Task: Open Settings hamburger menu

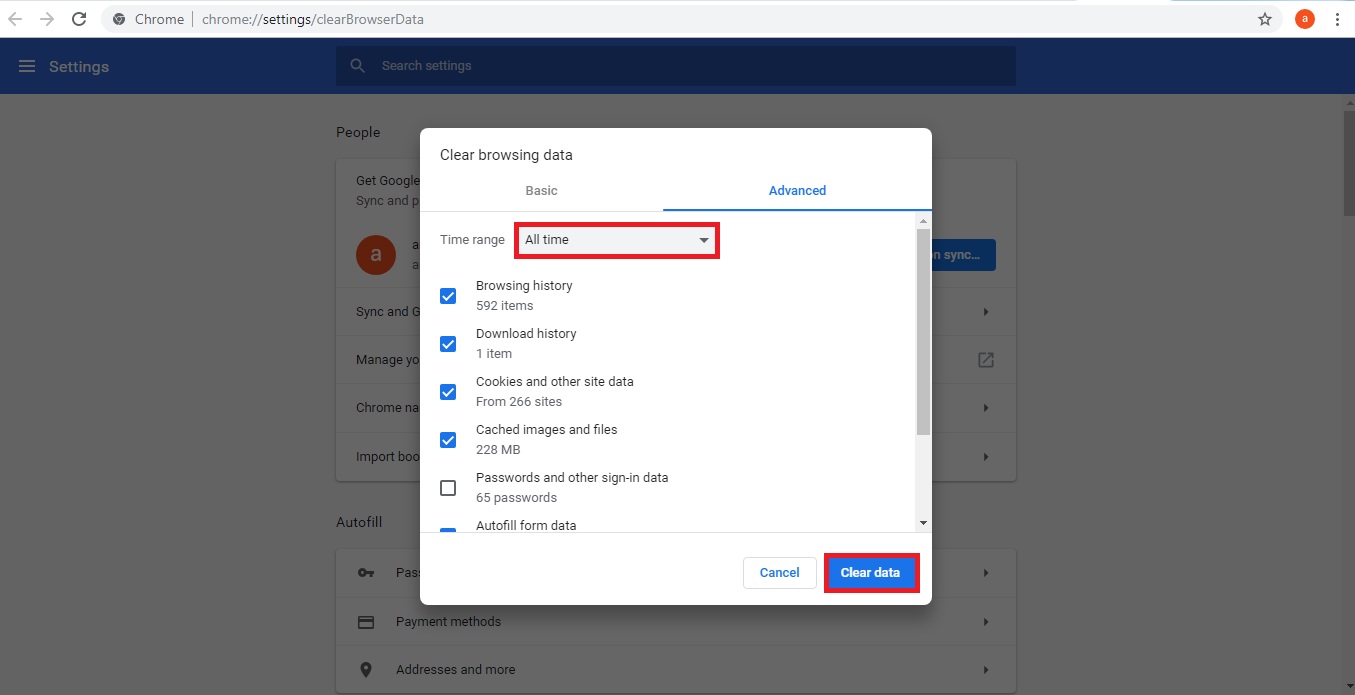Action: point(27,66)
